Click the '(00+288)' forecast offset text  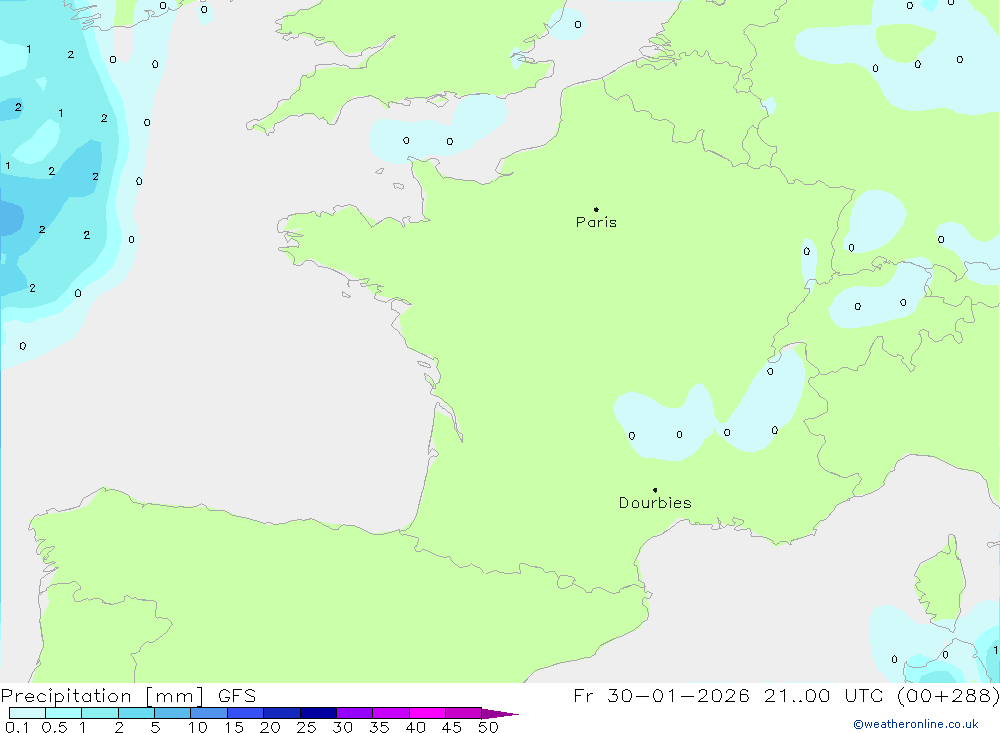pyautogui.click(x=948, y=695)
